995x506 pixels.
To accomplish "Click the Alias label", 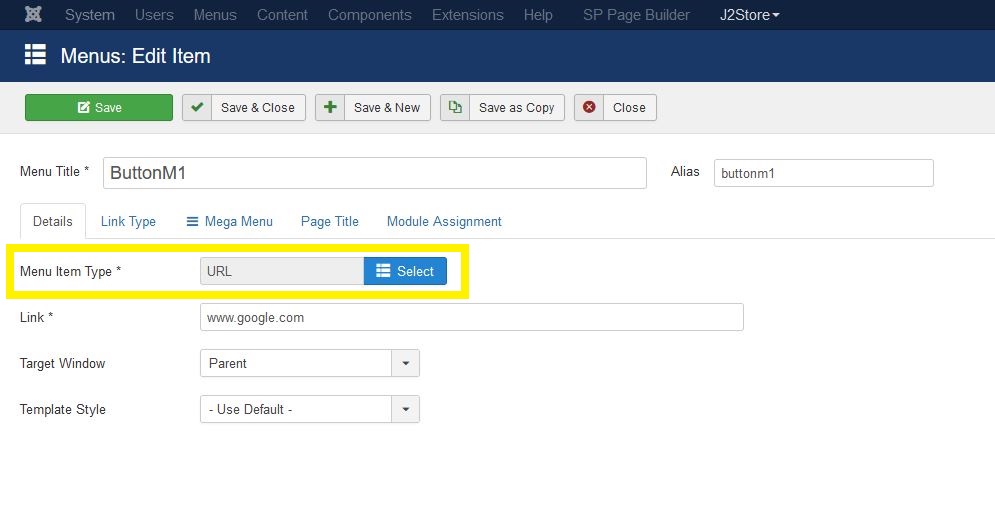I will tap(685, 171).
